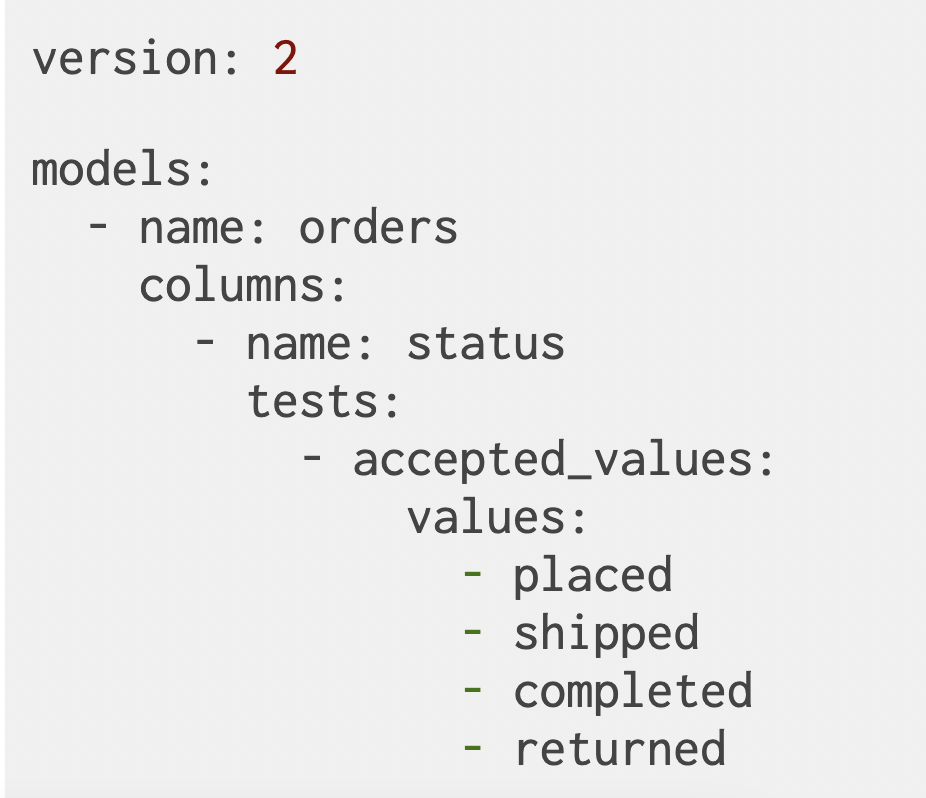Click the "returned" list value
The image size is (926, 798).
click(619, 749)
